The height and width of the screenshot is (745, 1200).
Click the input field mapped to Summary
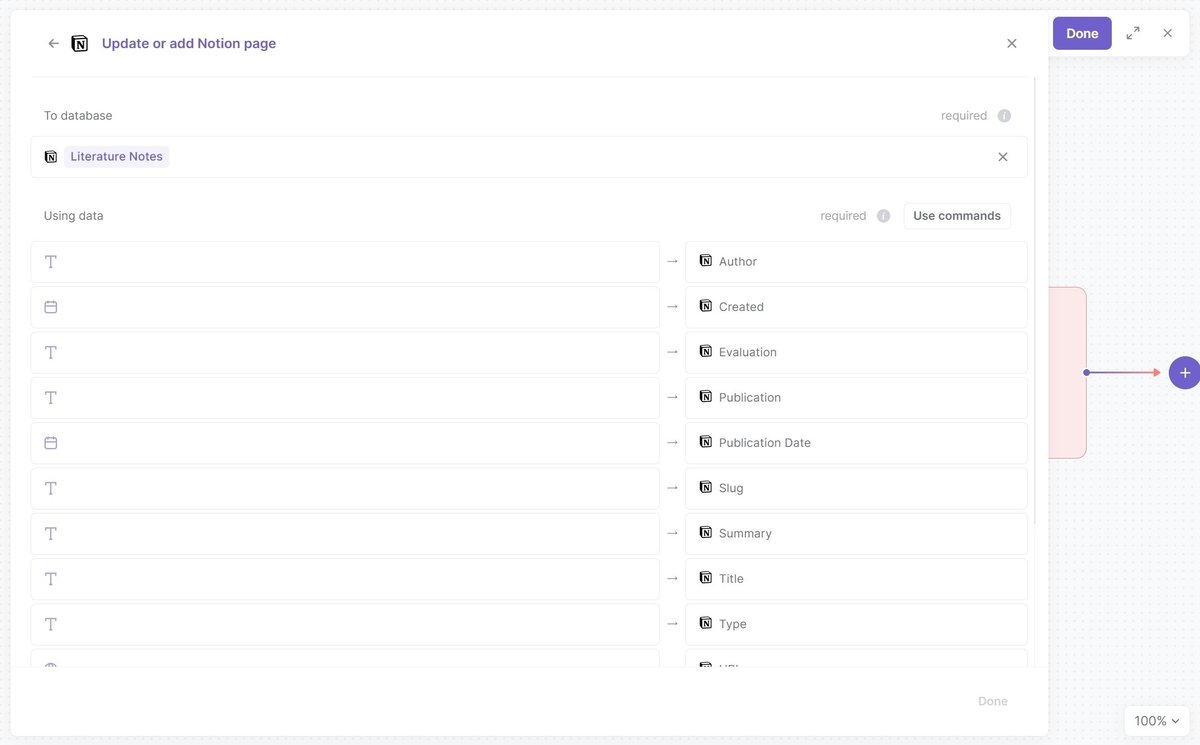click(345, 534)
